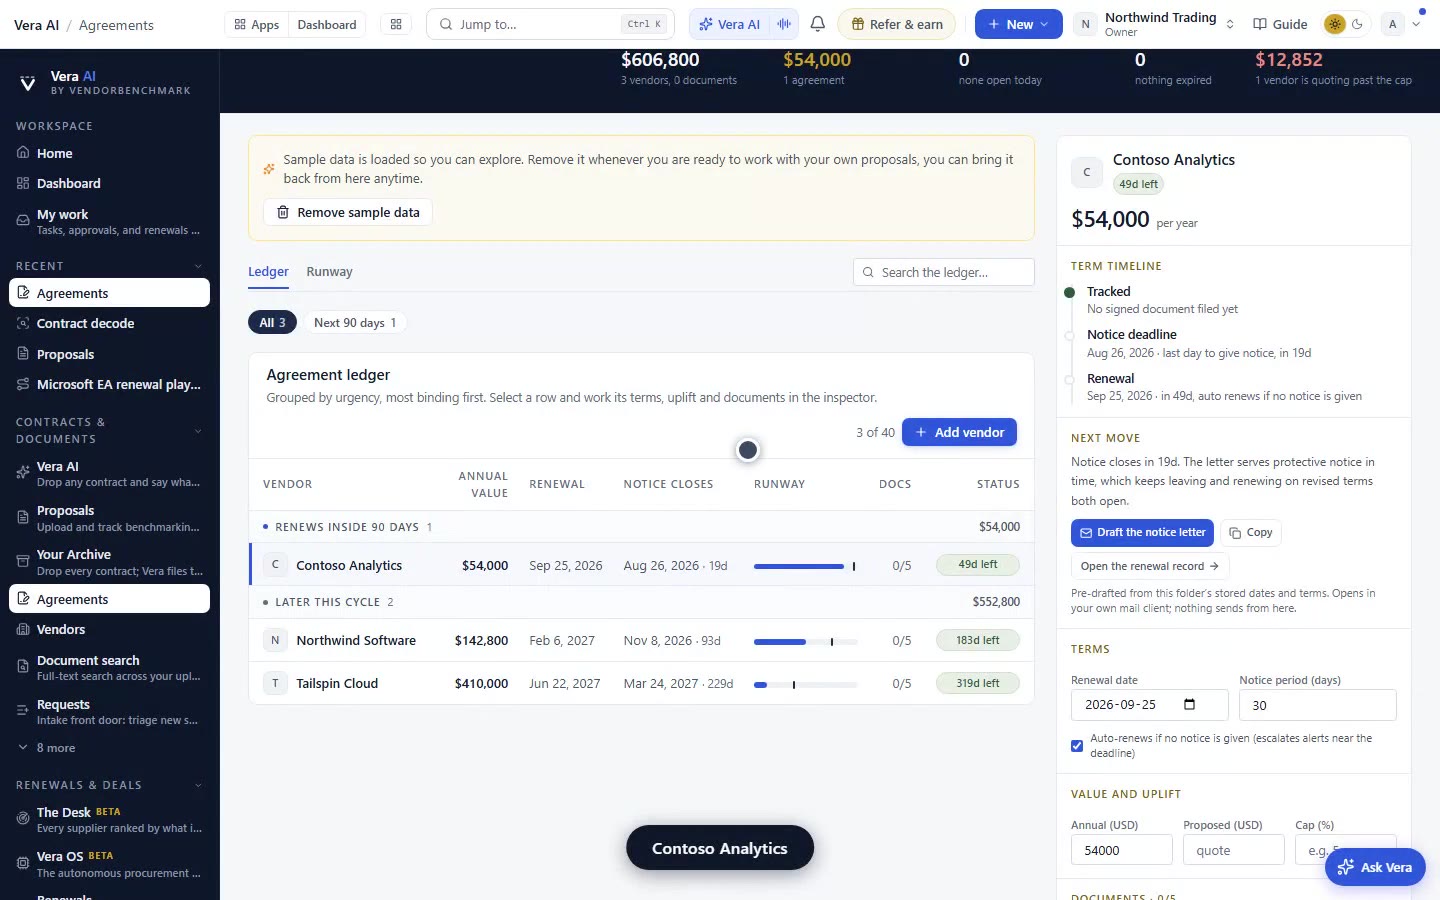Viewport: 1440px width, 900px height.
Task: Switch to the Runway tab
Action: click(x=329, y=272)
